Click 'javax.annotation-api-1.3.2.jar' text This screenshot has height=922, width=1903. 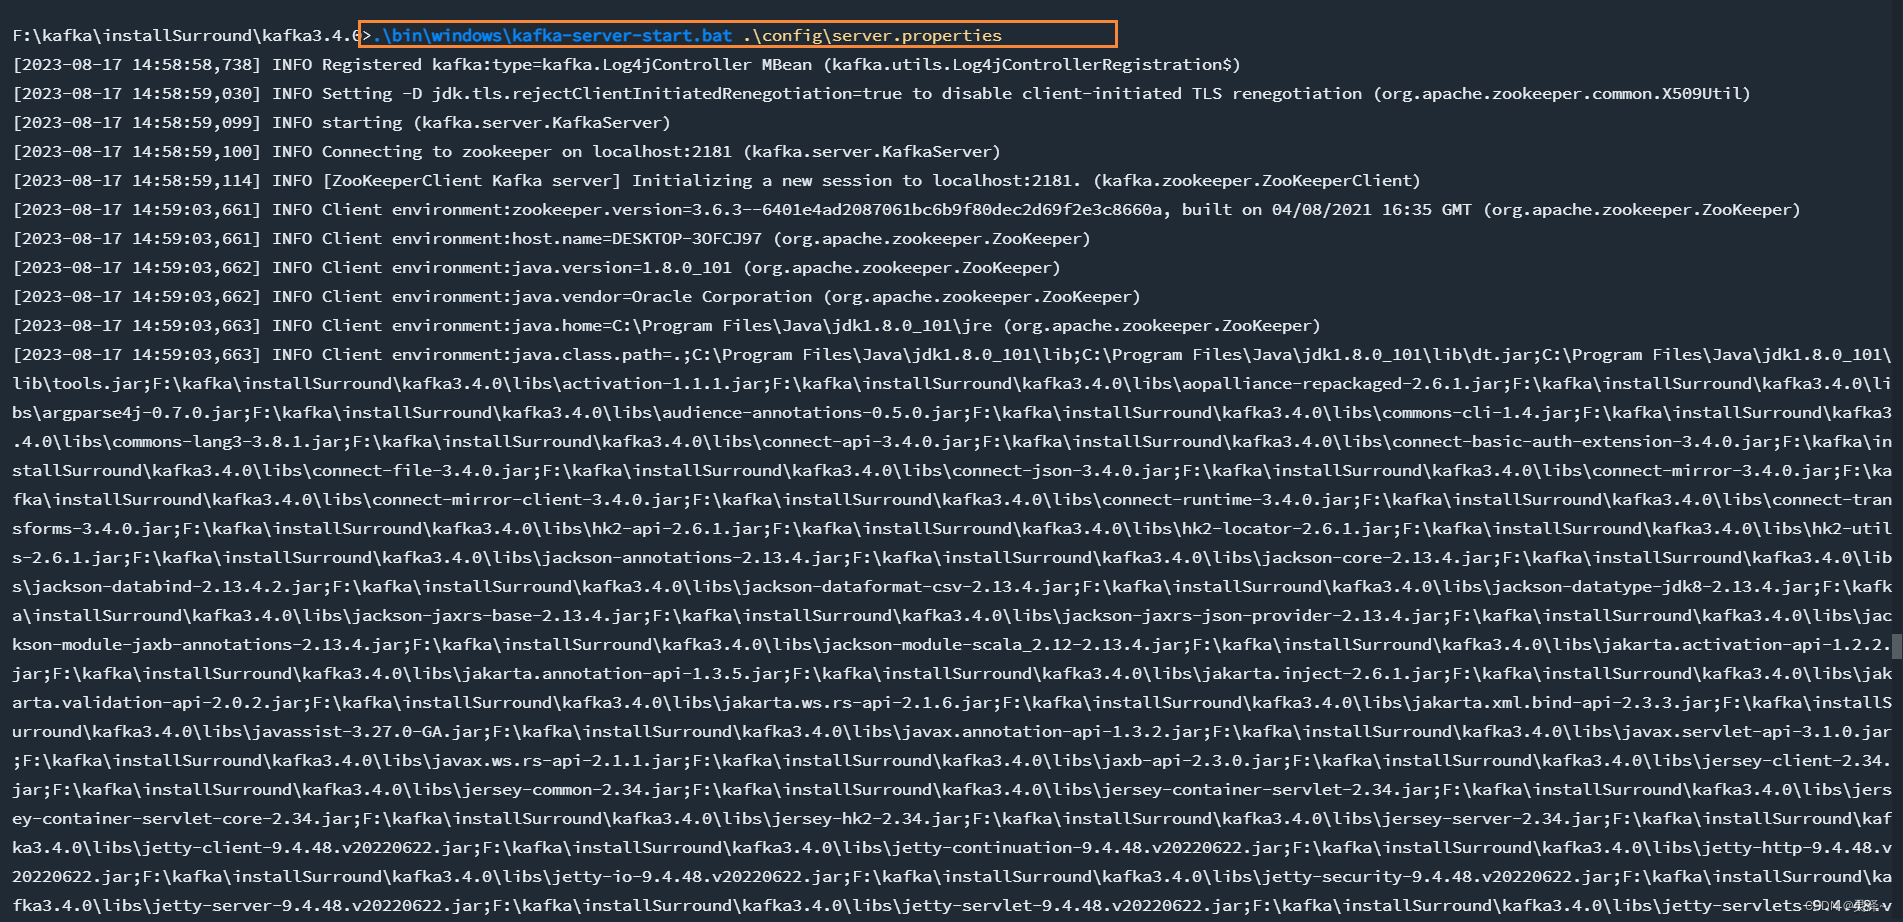[1052, 732]
